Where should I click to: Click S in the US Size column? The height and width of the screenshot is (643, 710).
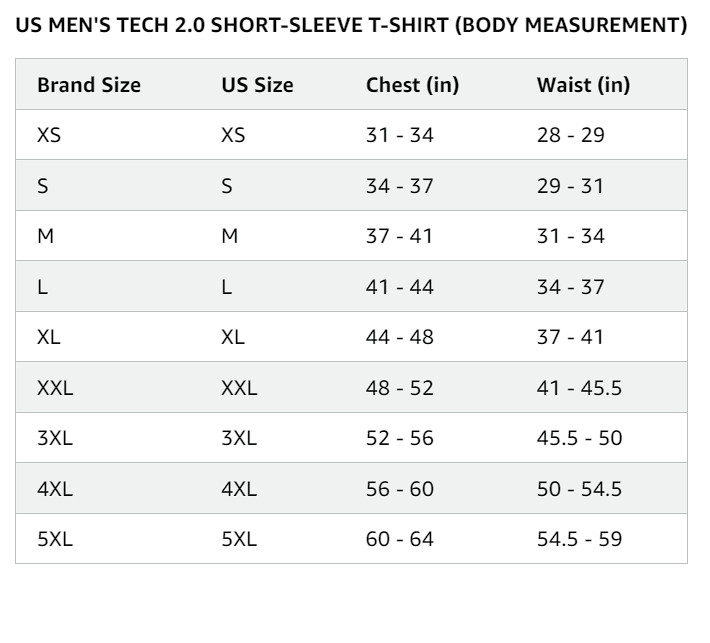coord(227,186)
